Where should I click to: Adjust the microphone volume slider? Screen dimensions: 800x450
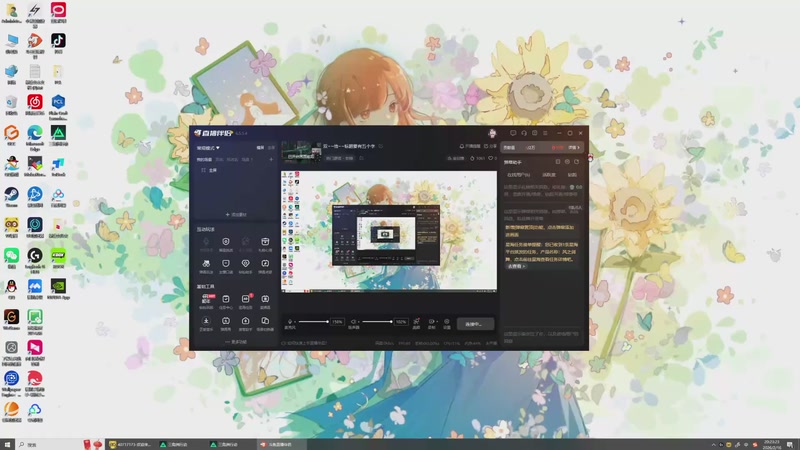[x=314, y=321]
